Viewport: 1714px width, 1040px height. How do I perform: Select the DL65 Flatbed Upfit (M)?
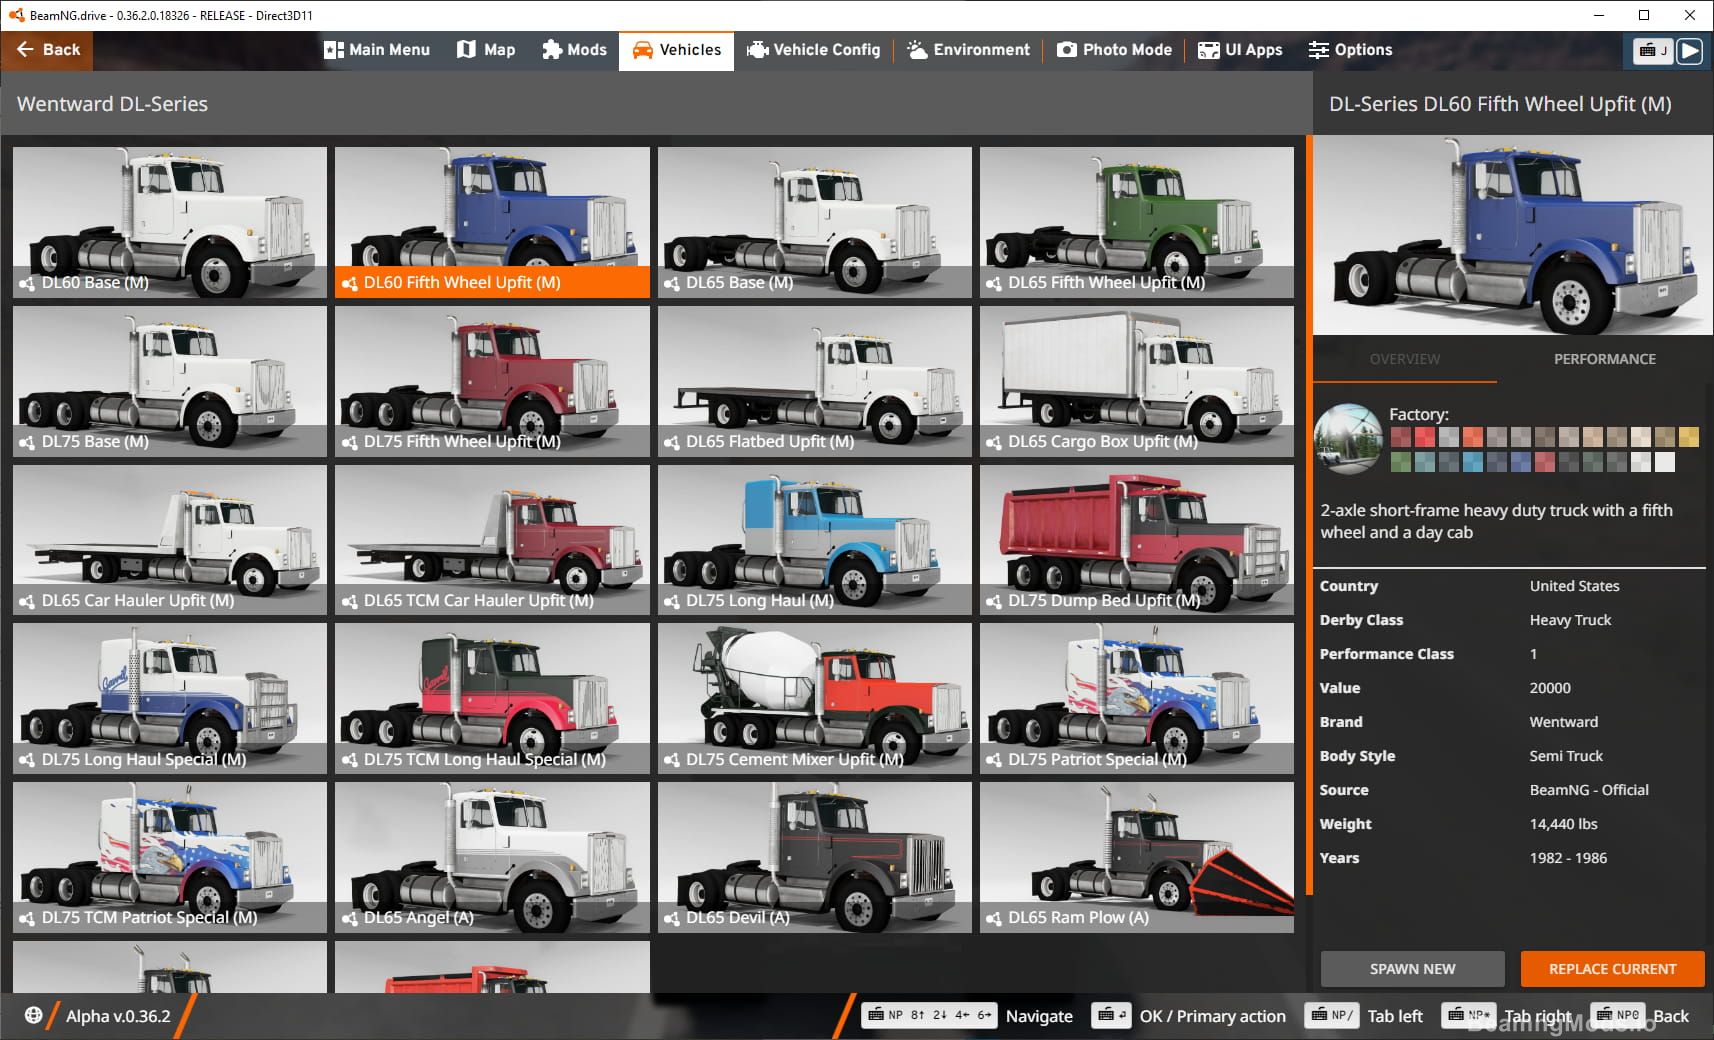[x=814, y=381]
